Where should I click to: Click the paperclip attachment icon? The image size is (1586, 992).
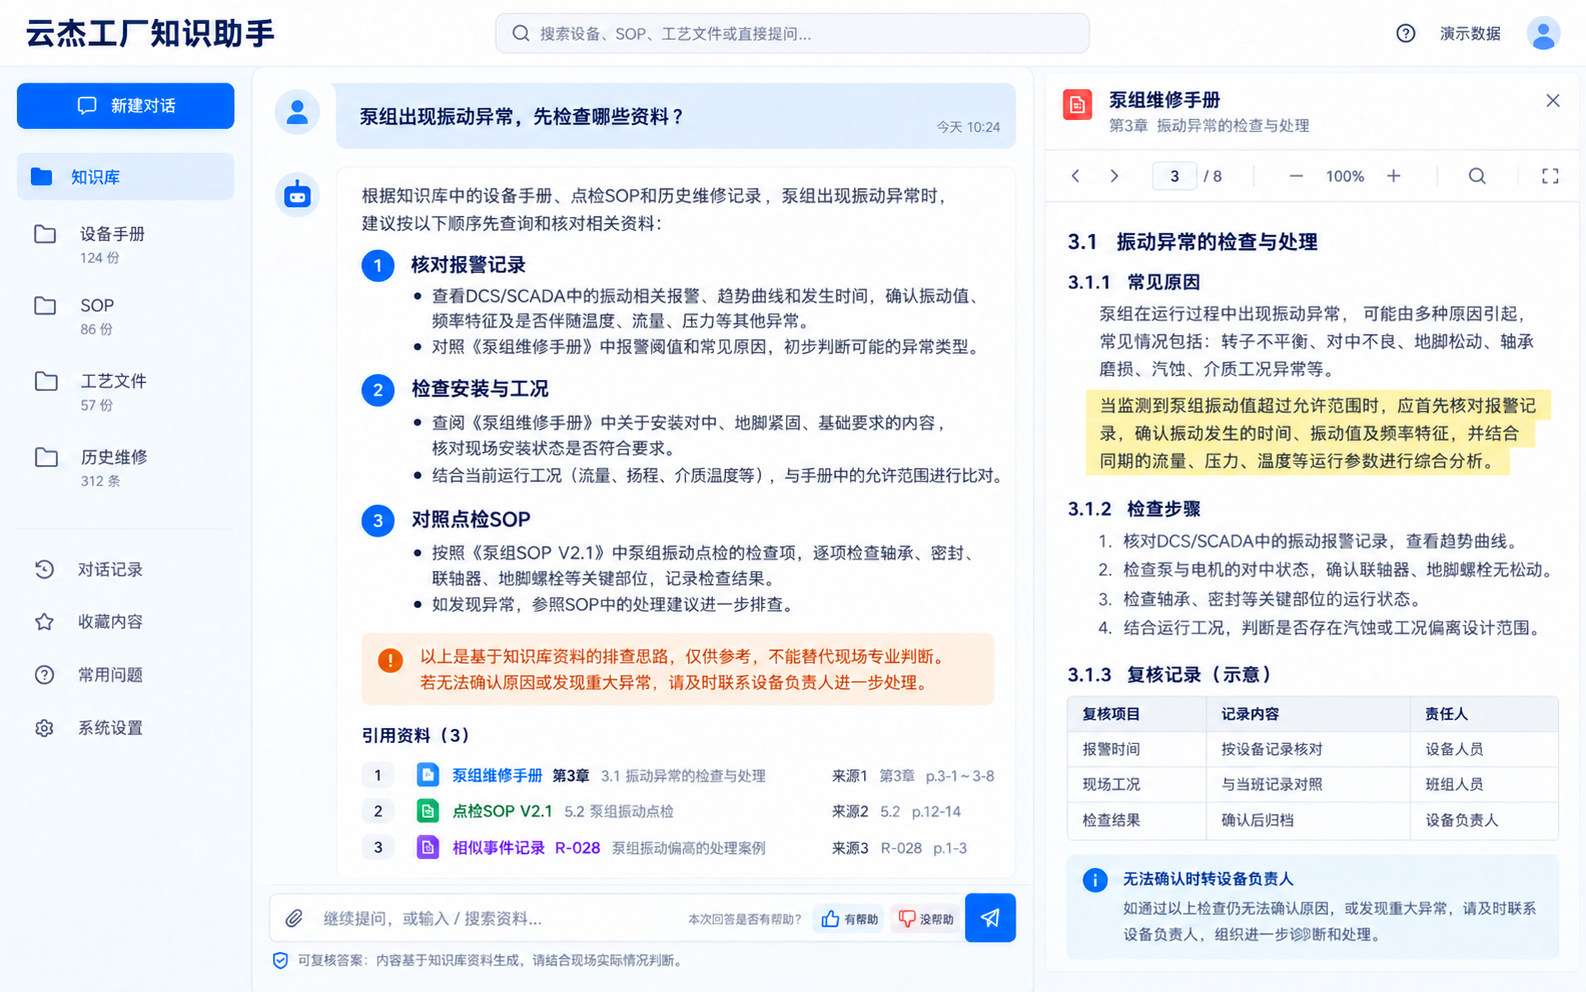click(294, 918)
